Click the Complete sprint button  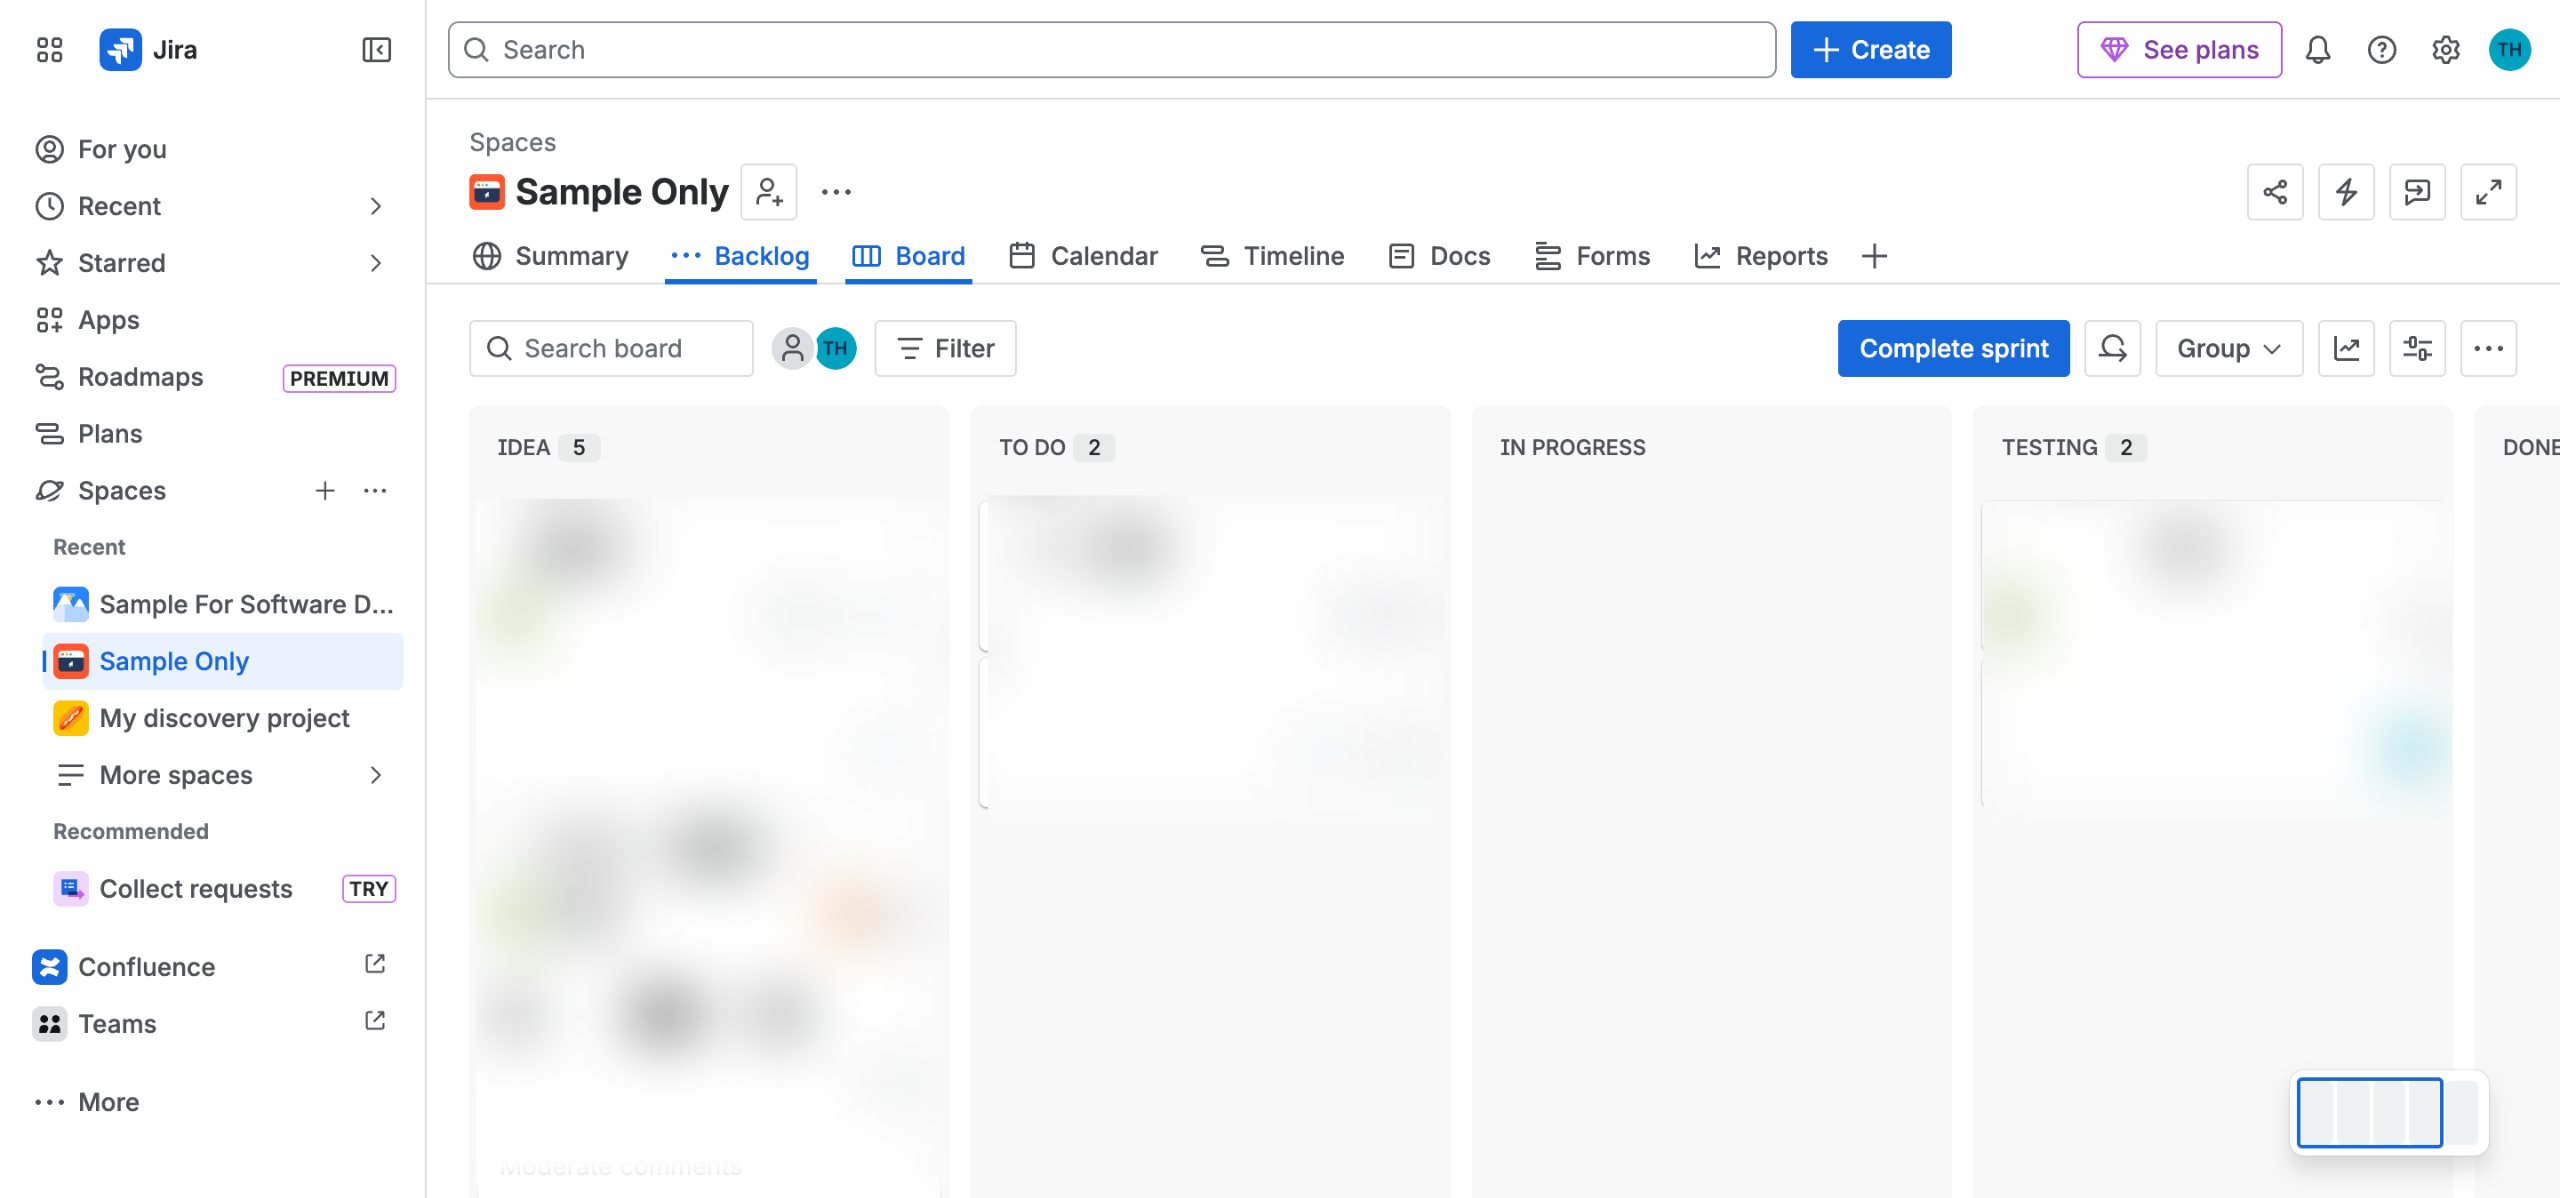(1953, 349)
